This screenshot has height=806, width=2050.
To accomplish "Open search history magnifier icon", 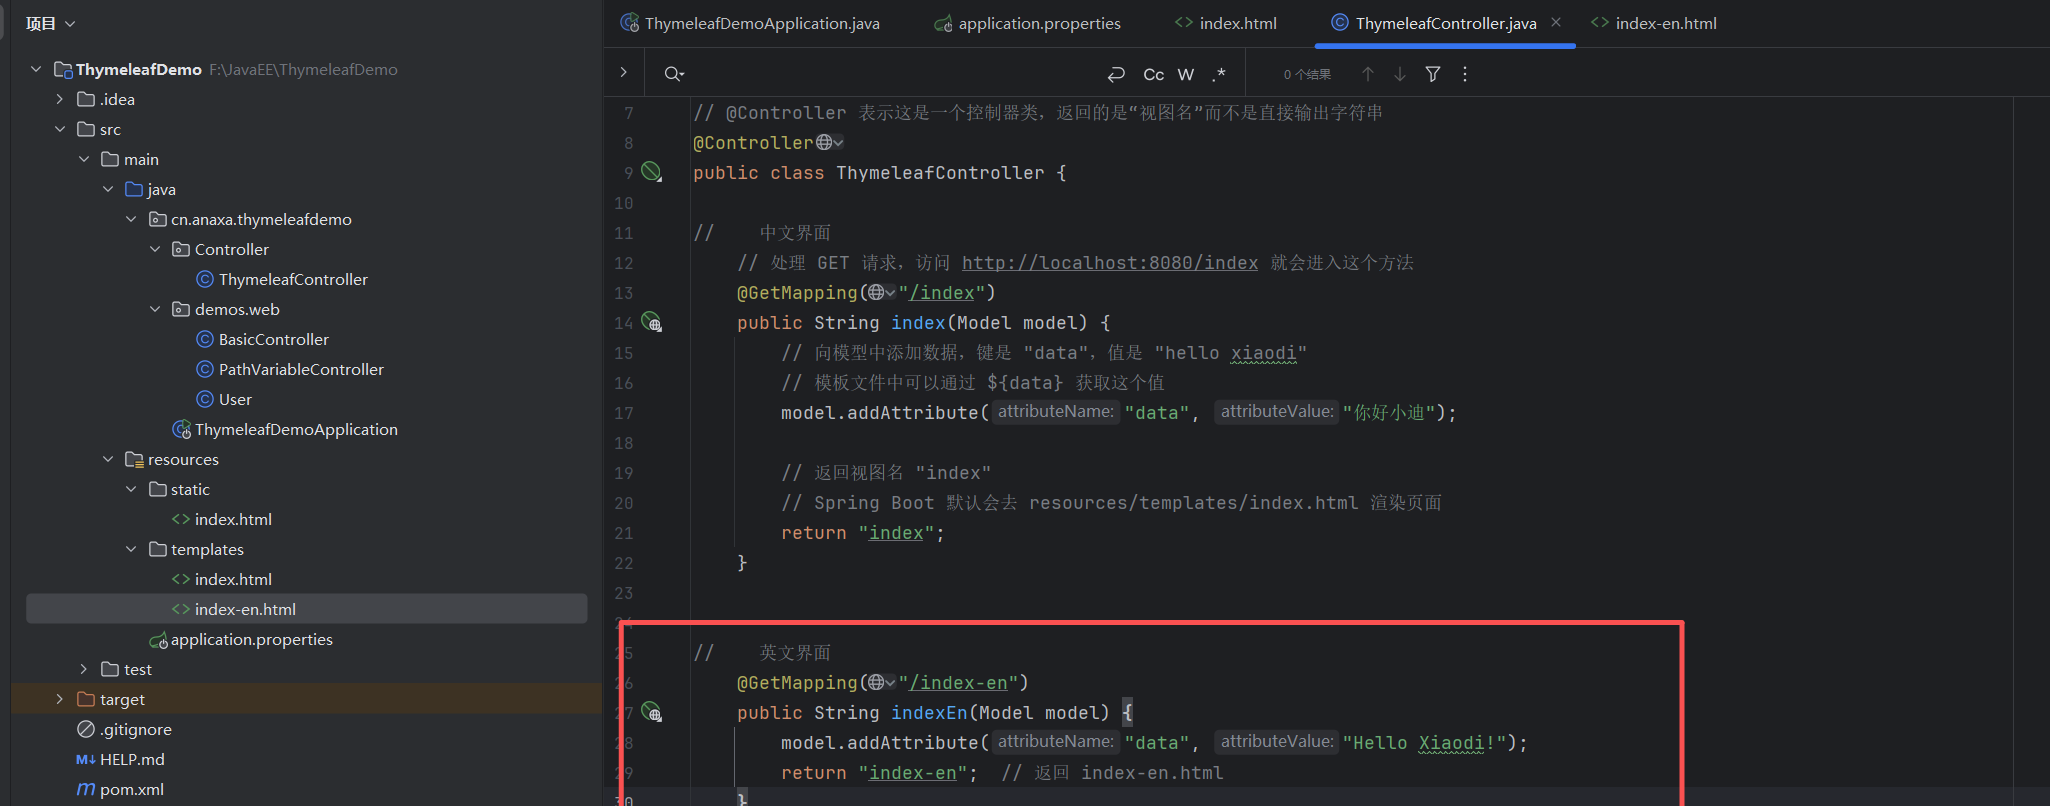I will tap(674, 74).
